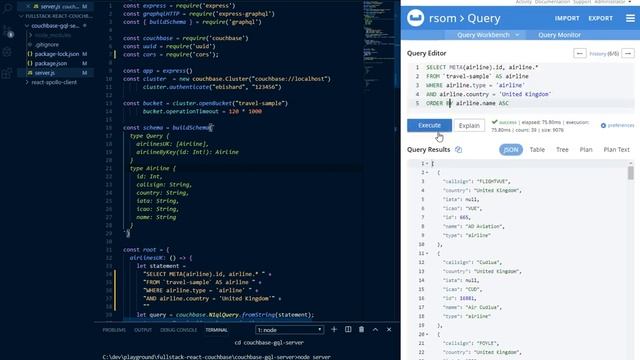
Task: Collapse JSON object fold arrow on line 11
Action: tap(427, 253)
